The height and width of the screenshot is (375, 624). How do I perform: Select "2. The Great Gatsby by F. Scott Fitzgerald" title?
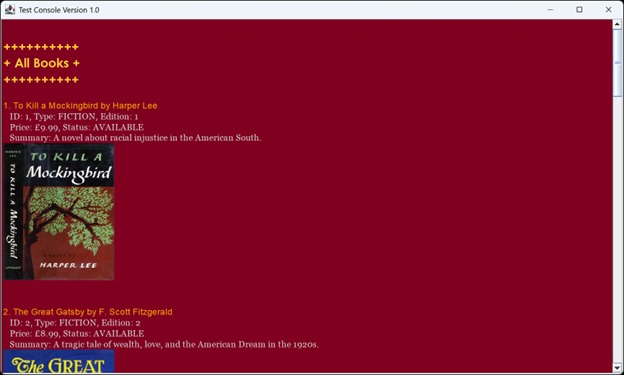click(88, 312)
